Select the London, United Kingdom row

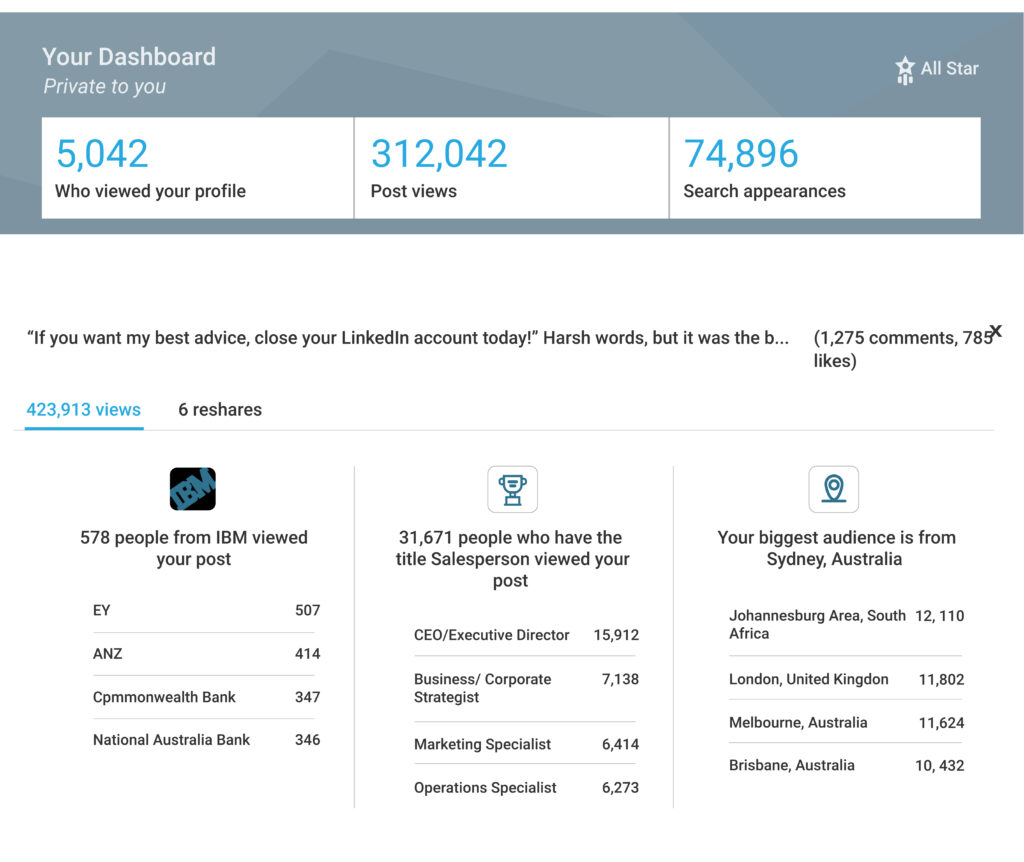[846, 679]
